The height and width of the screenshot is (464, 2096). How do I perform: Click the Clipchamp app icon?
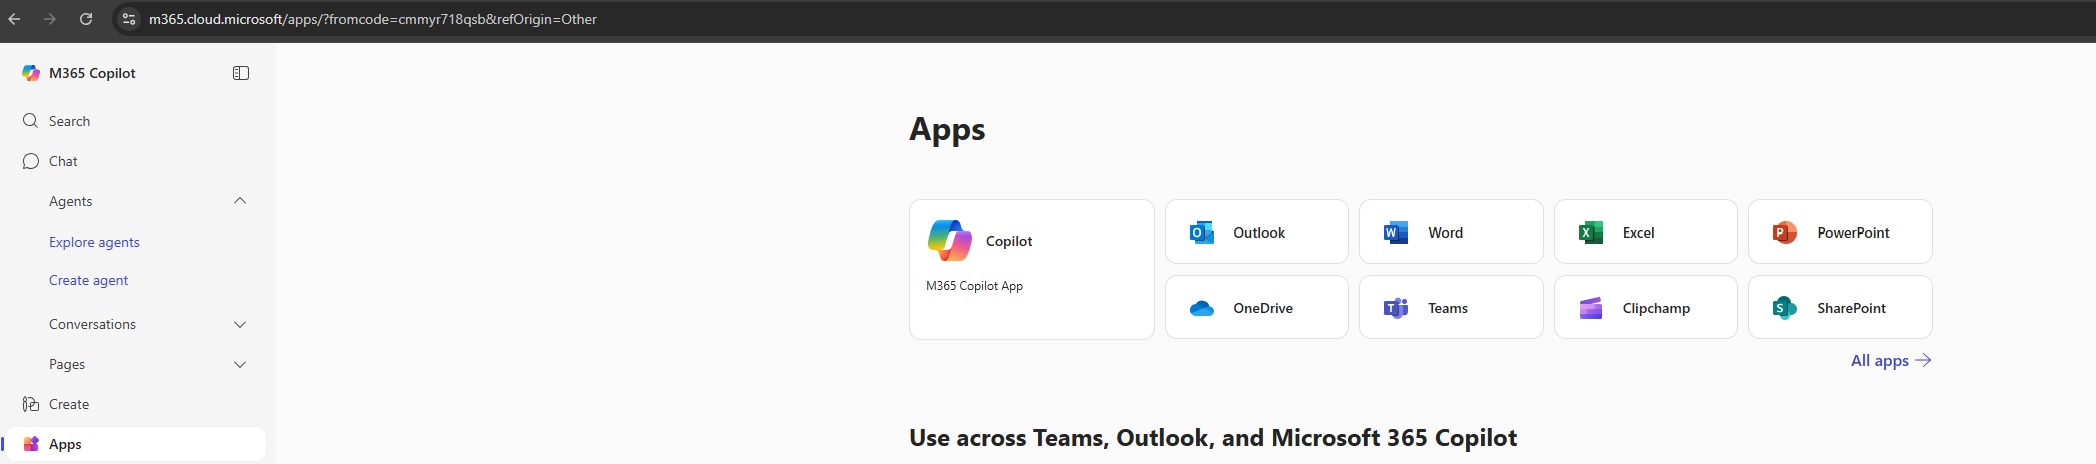tap(1591, 308)
